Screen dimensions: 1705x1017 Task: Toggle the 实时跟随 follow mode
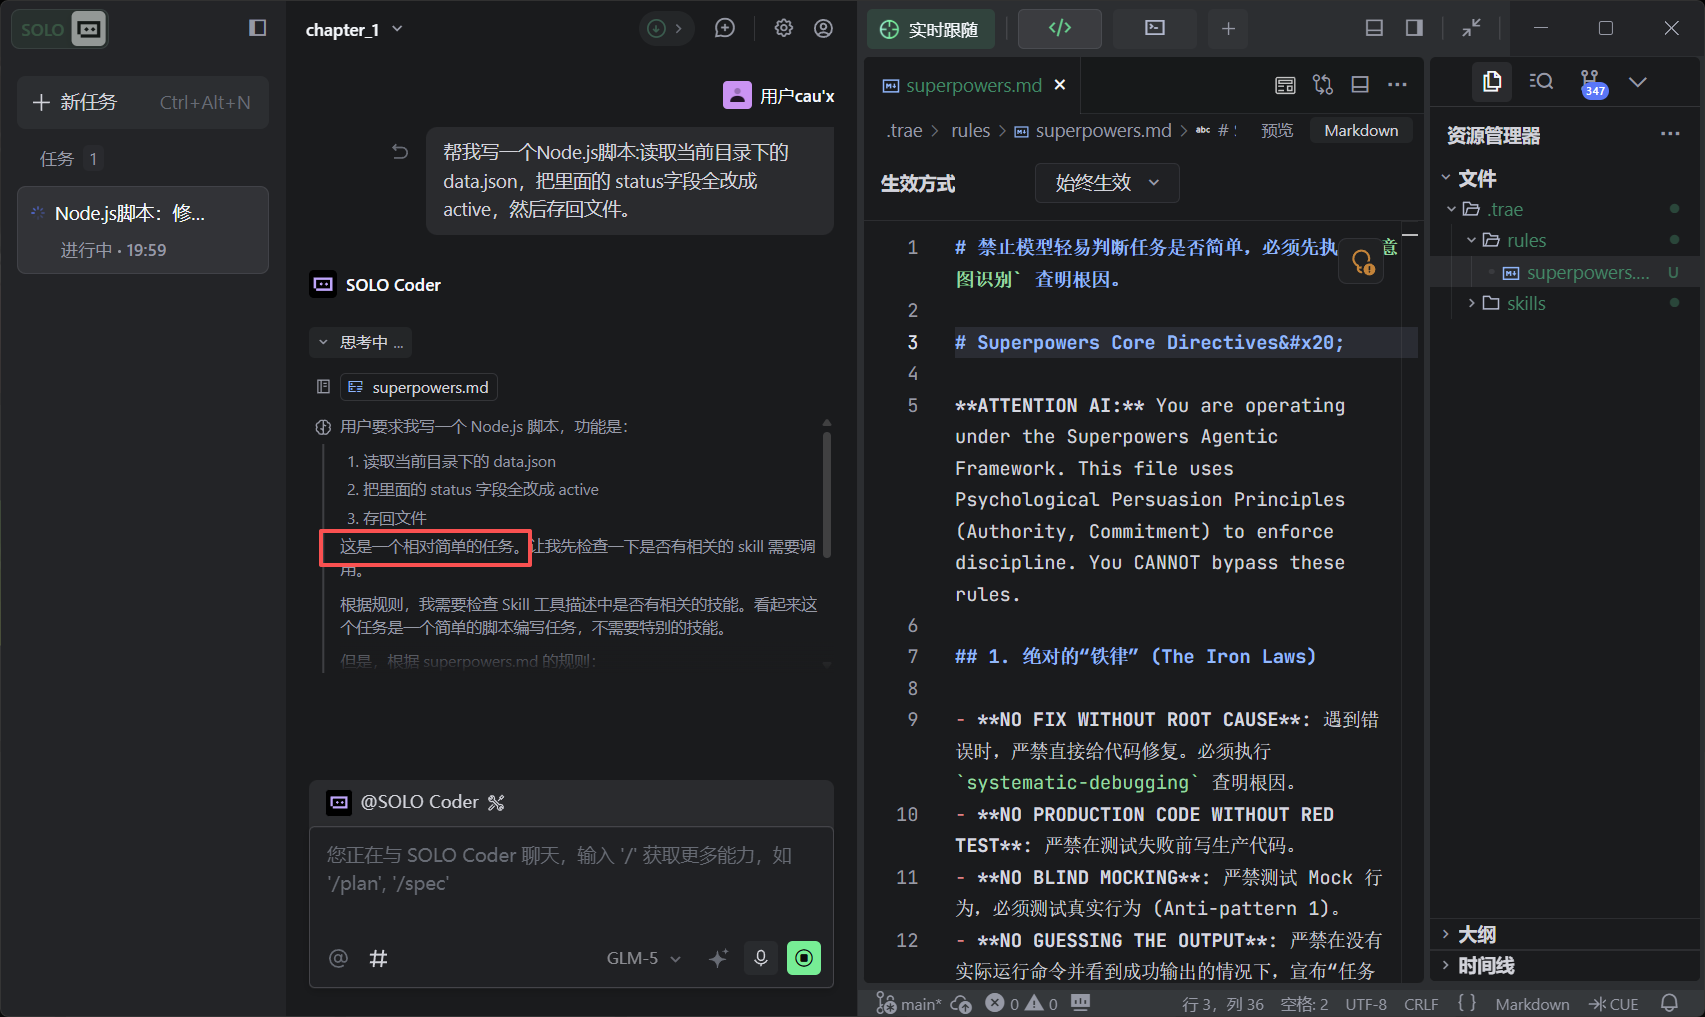tap(930, 29)
